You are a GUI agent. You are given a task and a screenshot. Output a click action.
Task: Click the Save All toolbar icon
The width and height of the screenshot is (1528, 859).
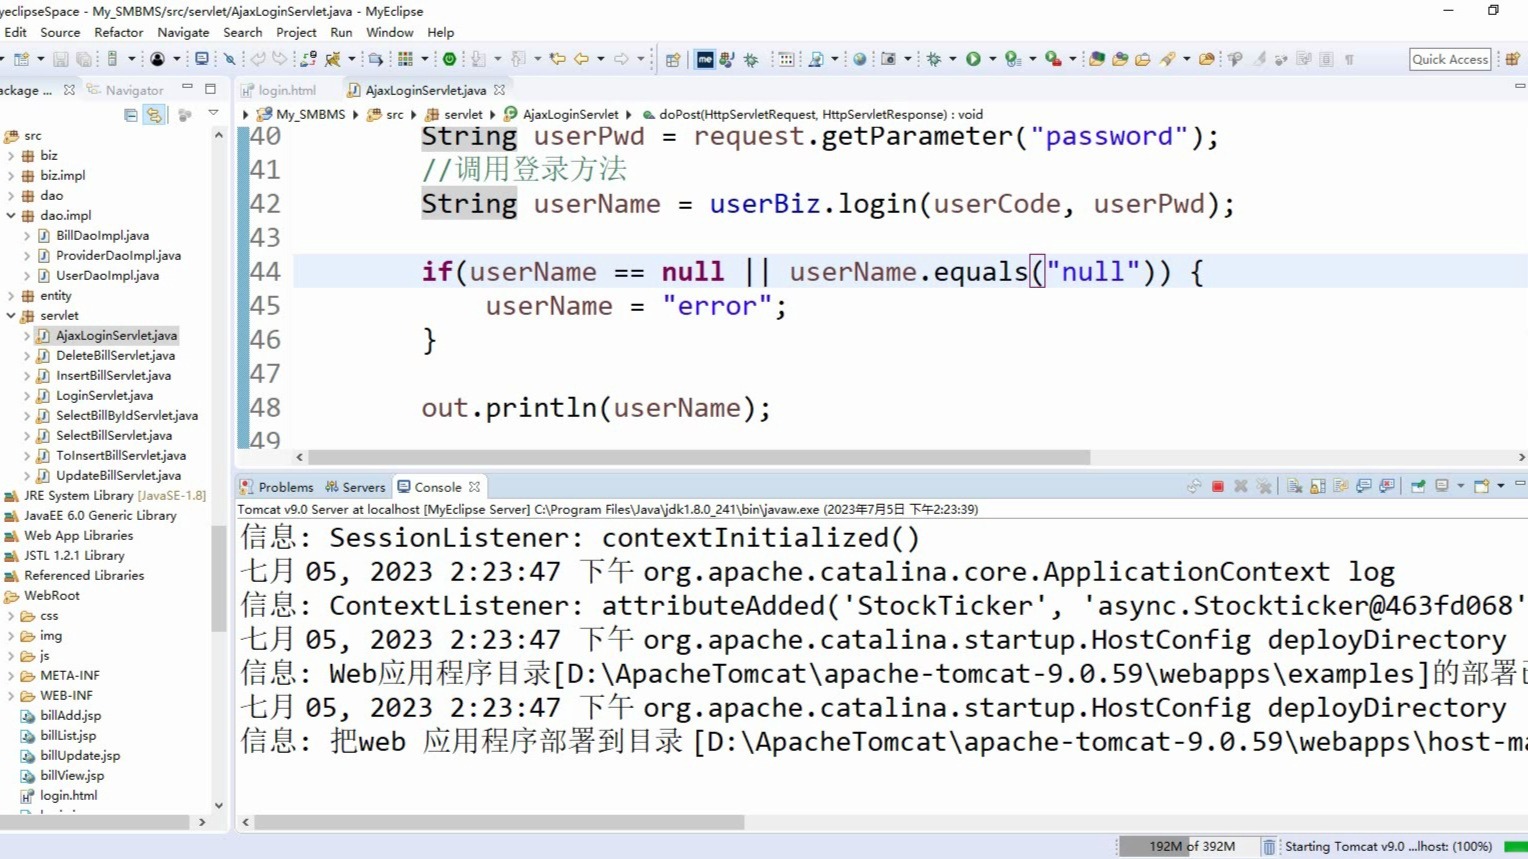click(x=84, y=60)
